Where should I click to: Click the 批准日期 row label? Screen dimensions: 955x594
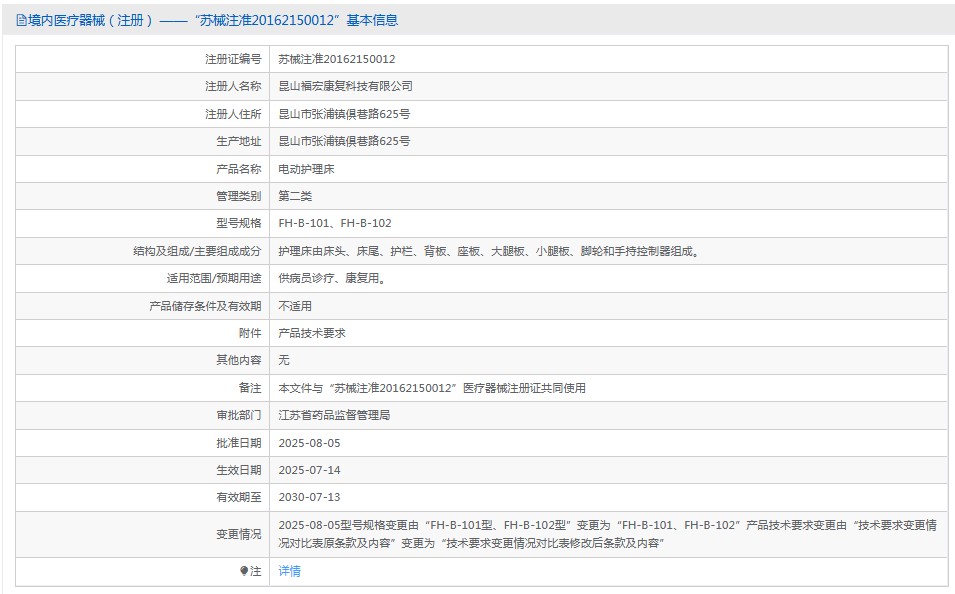pos(239,443)
